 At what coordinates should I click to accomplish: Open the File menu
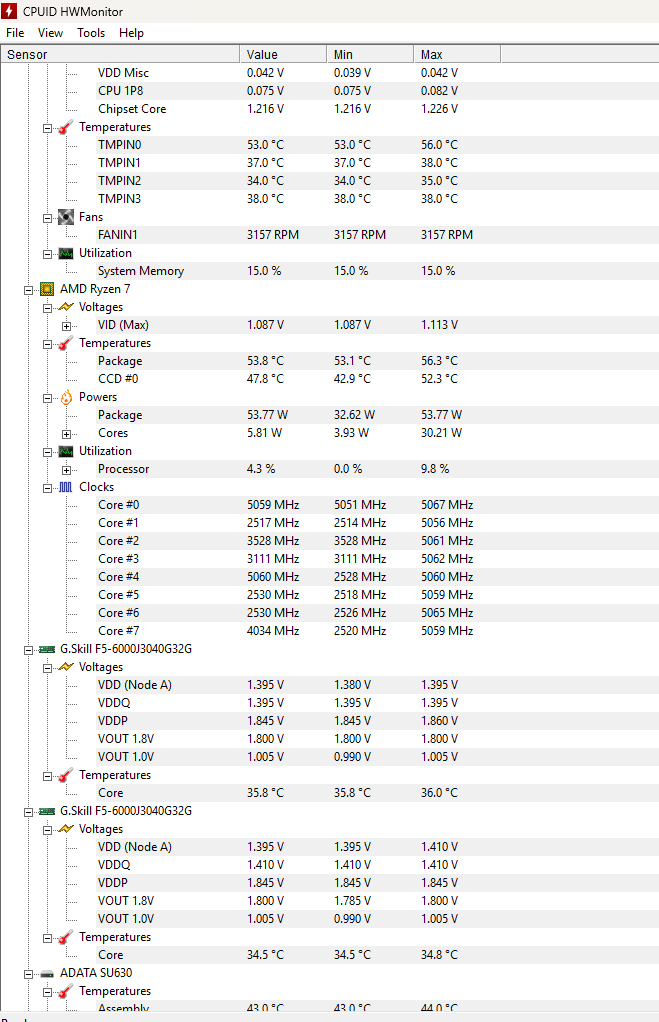[x=15, y=33]
